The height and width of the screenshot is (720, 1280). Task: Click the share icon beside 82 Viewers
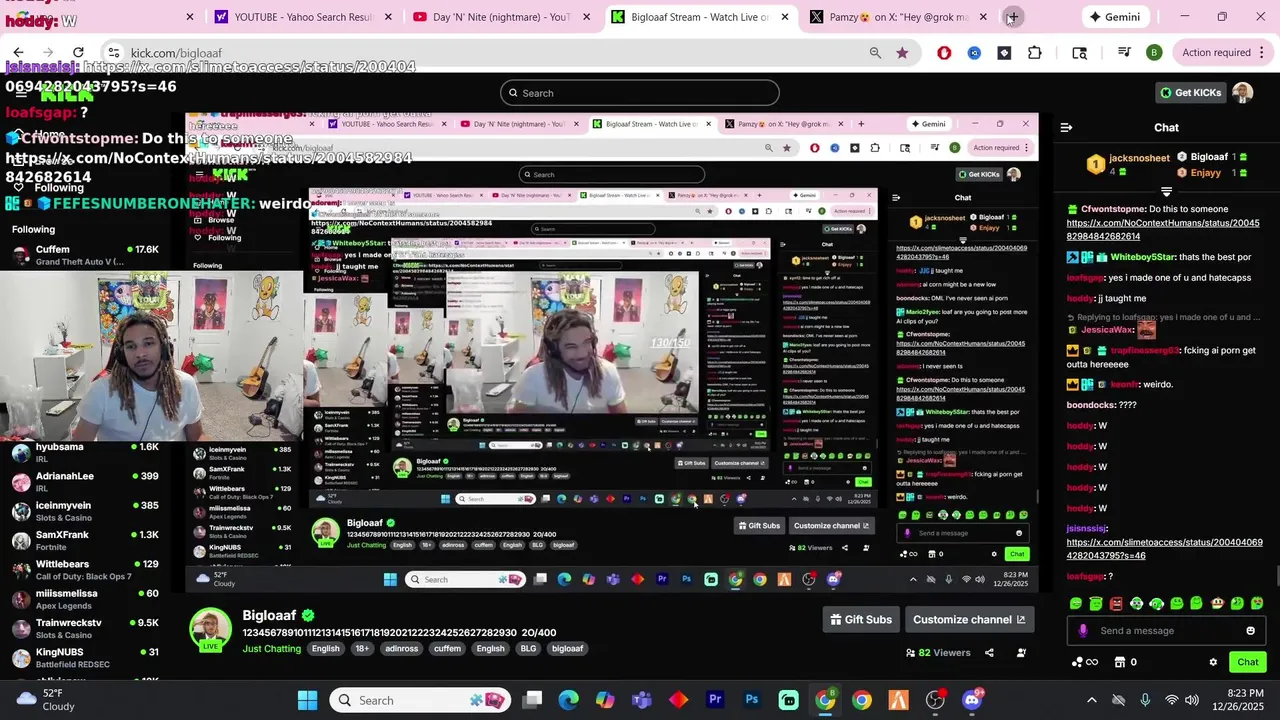click(x=989, y=653)
